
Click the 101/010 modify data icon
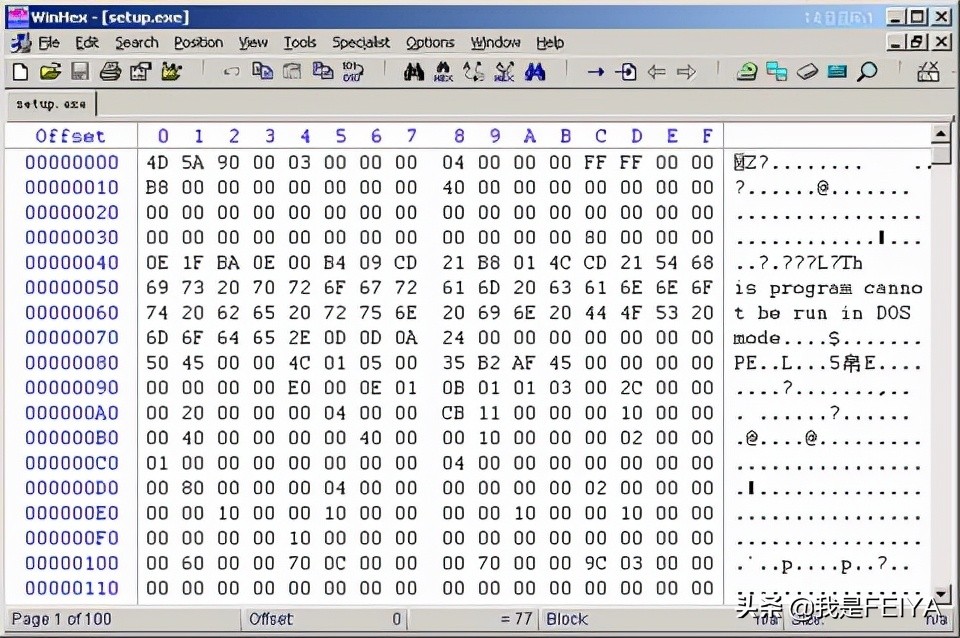[x=352, y=72]
